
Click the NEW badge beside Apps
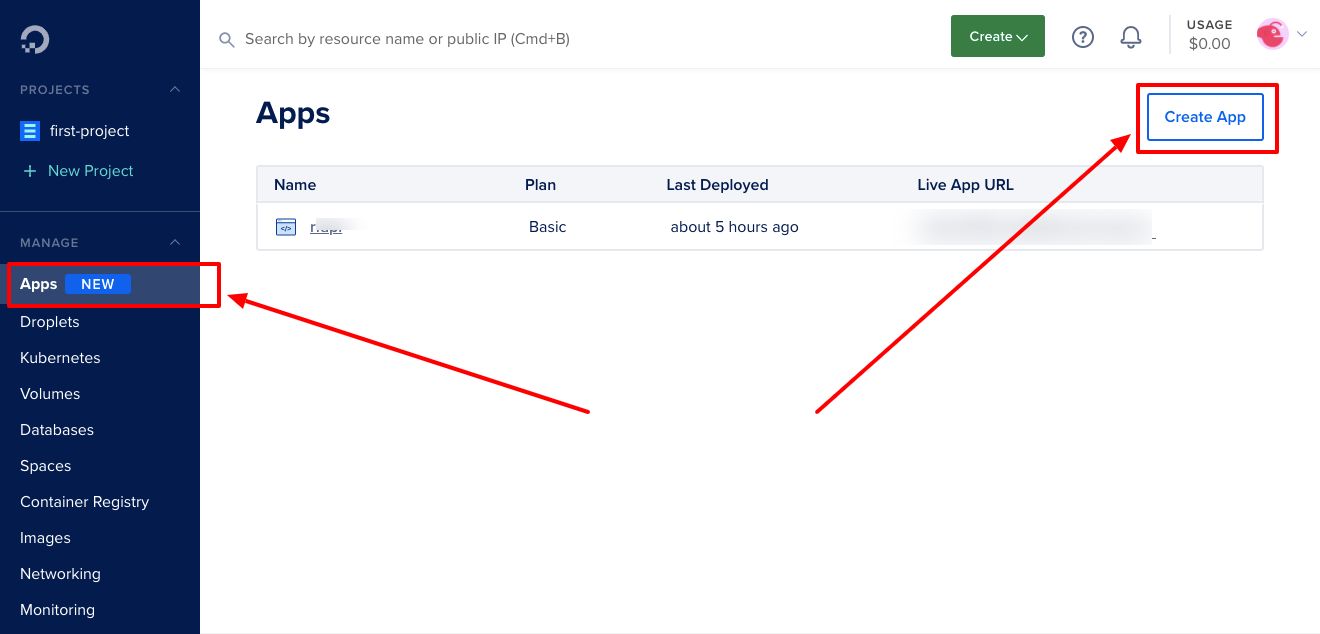pyautogui.click(x=98, y=284)
